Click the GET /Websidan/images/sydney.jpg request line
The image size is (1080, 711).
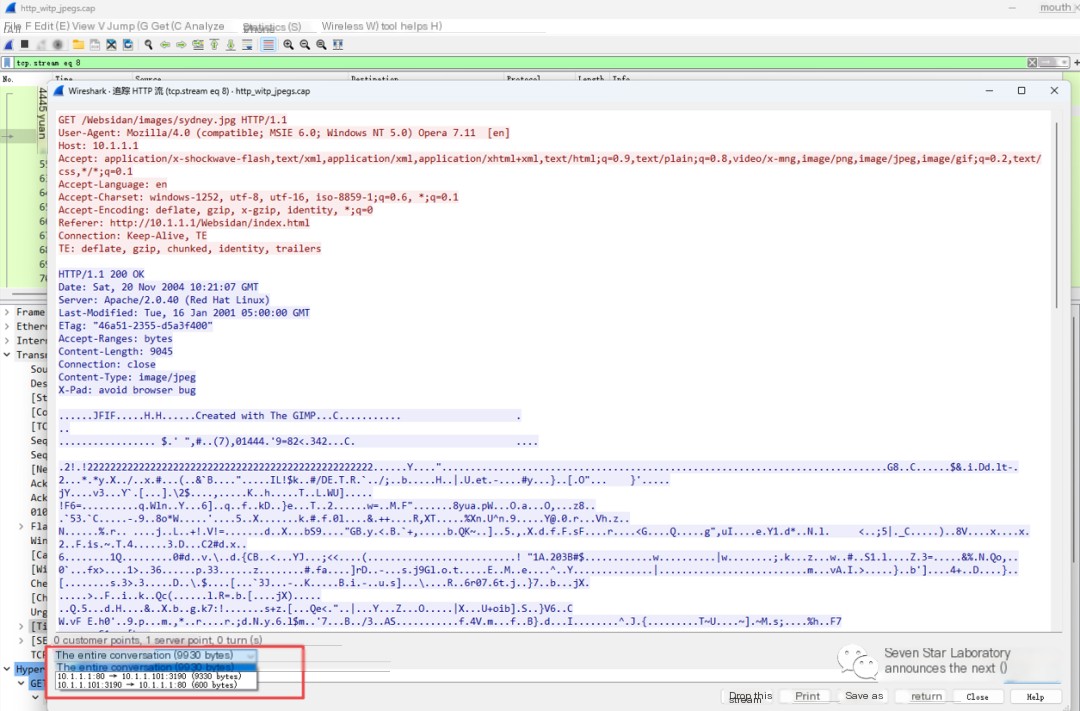[173, 120]
